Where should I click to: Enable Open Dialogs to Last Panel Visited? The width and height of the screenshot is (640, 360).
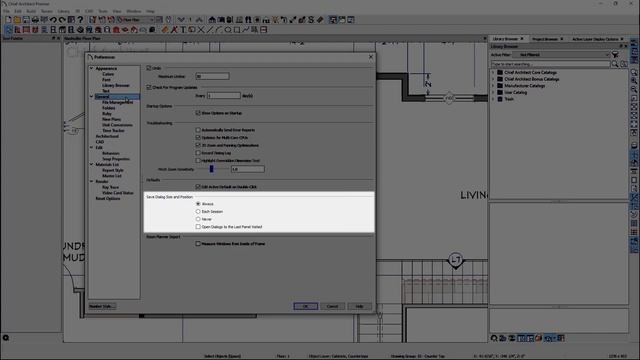click(x=198, y=227)
